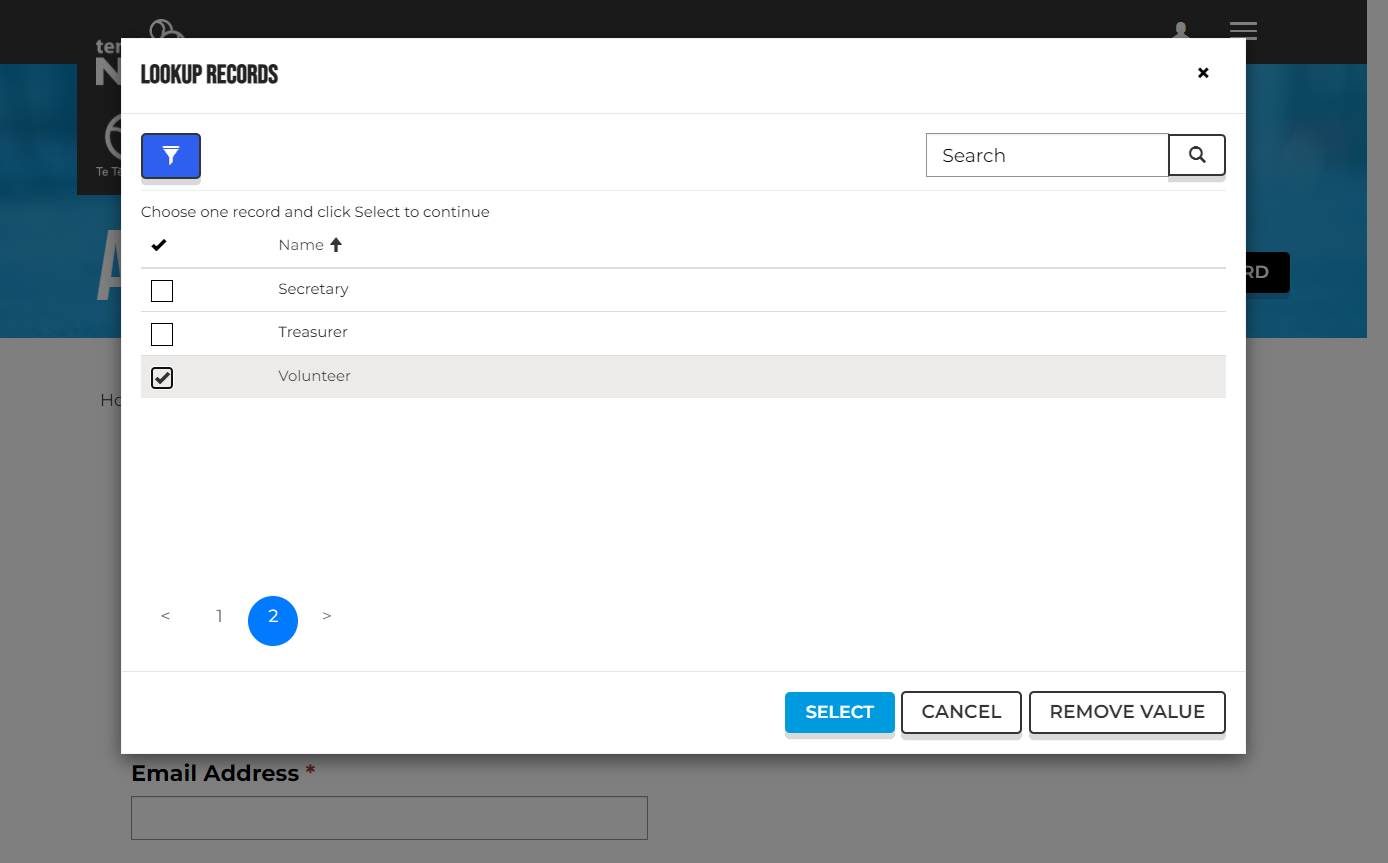The width and height of the screenshot is (1388, 863).
Task: Sort by the Name column header
Action: coord(310,245)
